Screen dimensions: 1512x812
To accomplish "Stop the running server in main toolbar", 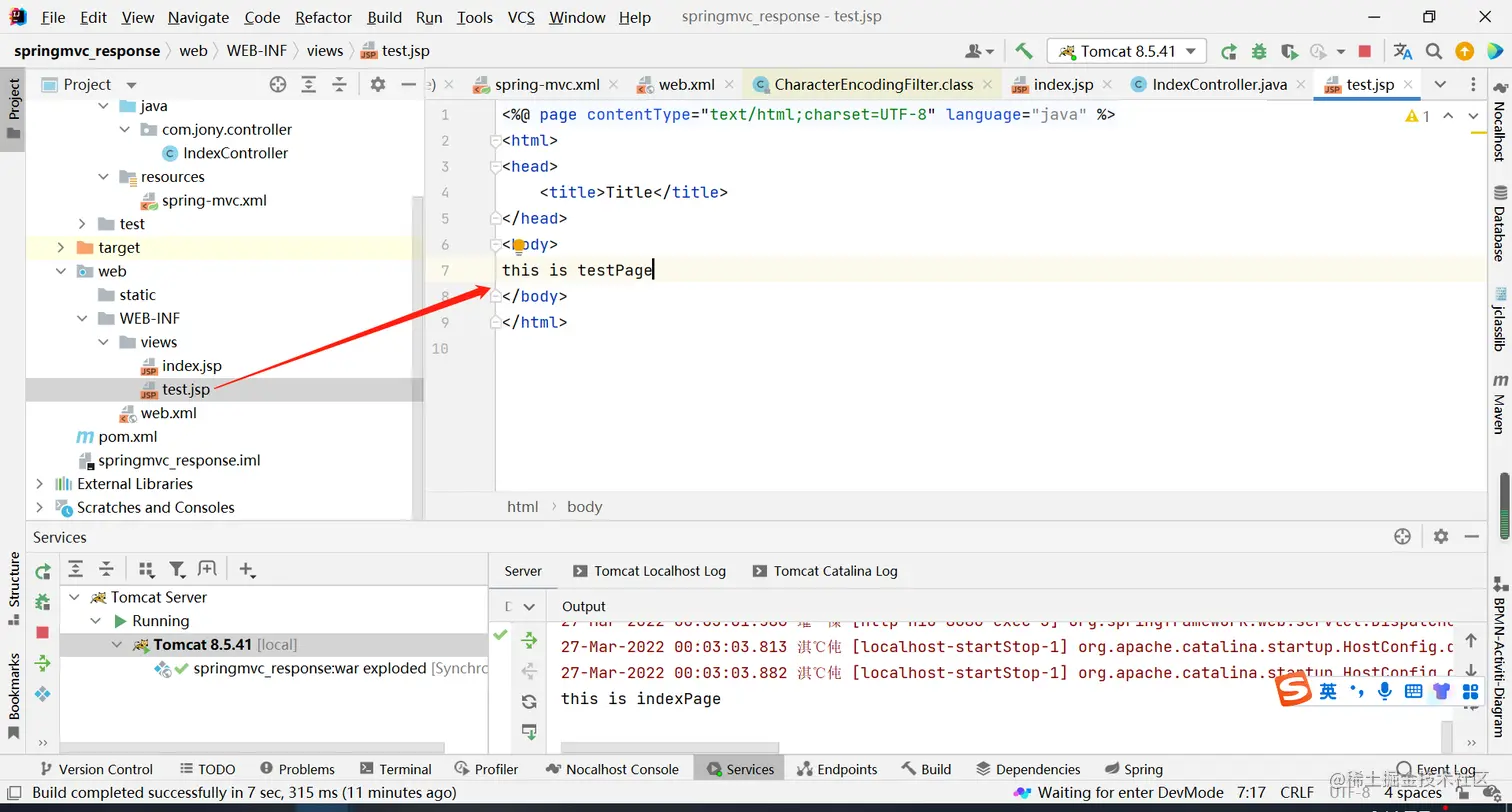I will pos(1365,51).
